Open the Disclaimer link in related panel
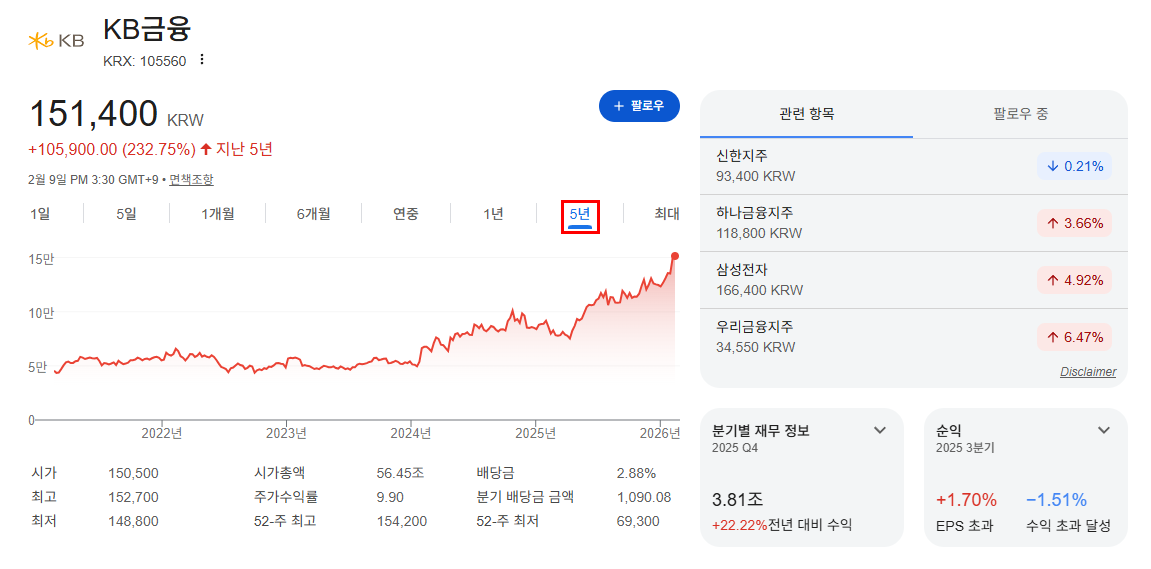This screenshot has height=569, width=1151. click(x=1088, y=372)
